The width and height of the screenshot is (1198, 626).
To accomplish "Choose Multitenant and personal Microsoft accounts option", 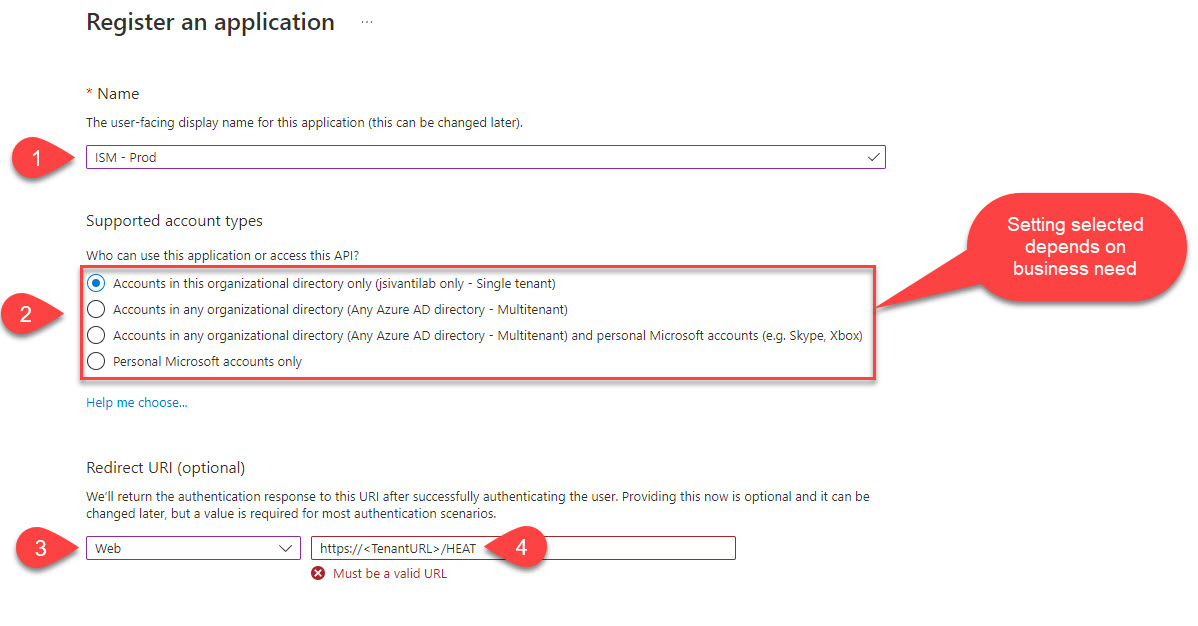I will (x=96, y=335).
